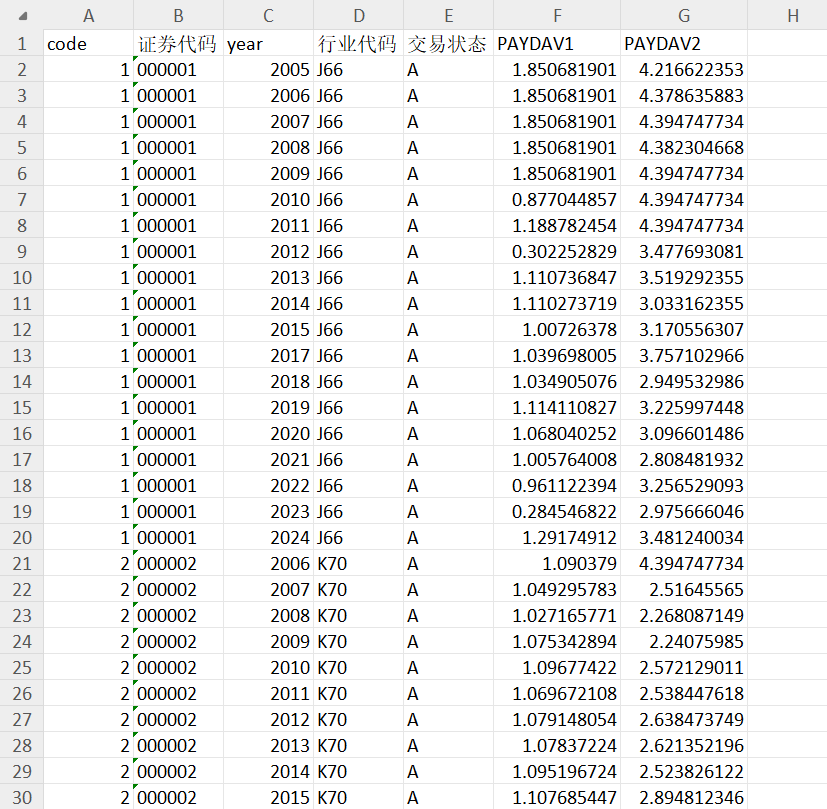Select cell with value 1.095196724
The image size is (827, 809).
557,772
